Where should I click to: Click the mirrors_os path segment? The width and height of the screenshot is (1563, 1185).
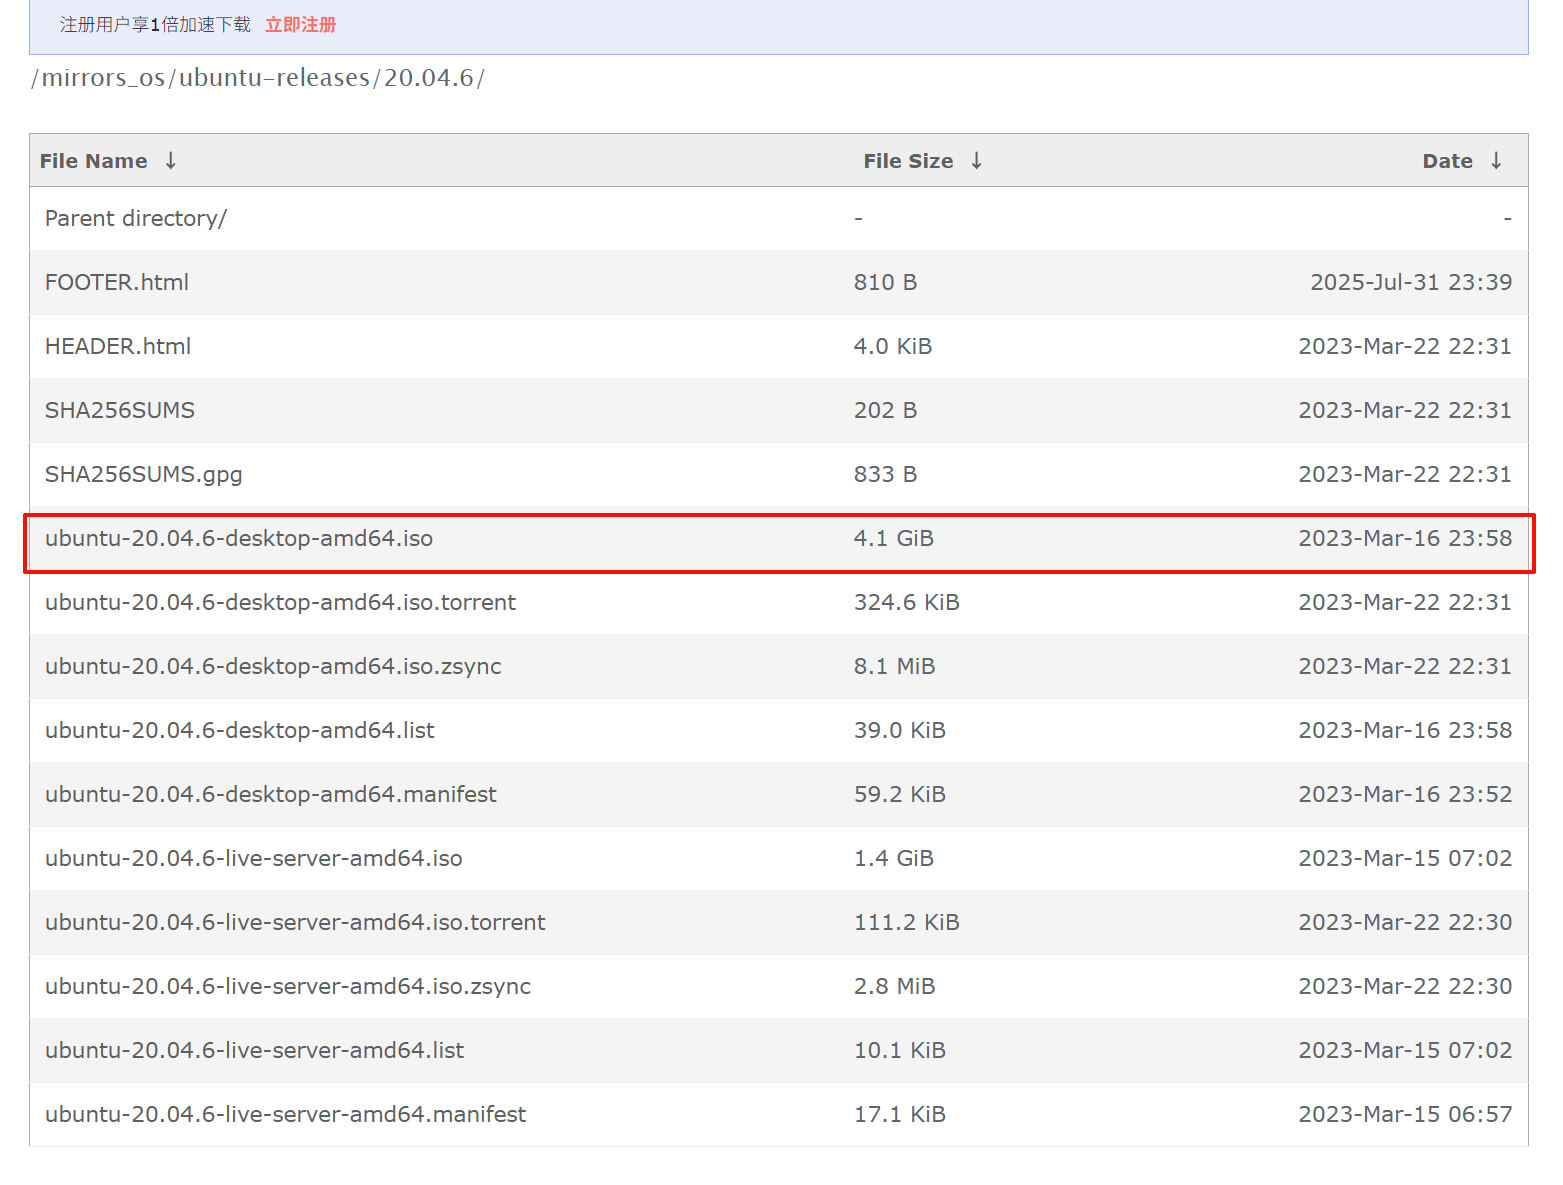point(103,78)
